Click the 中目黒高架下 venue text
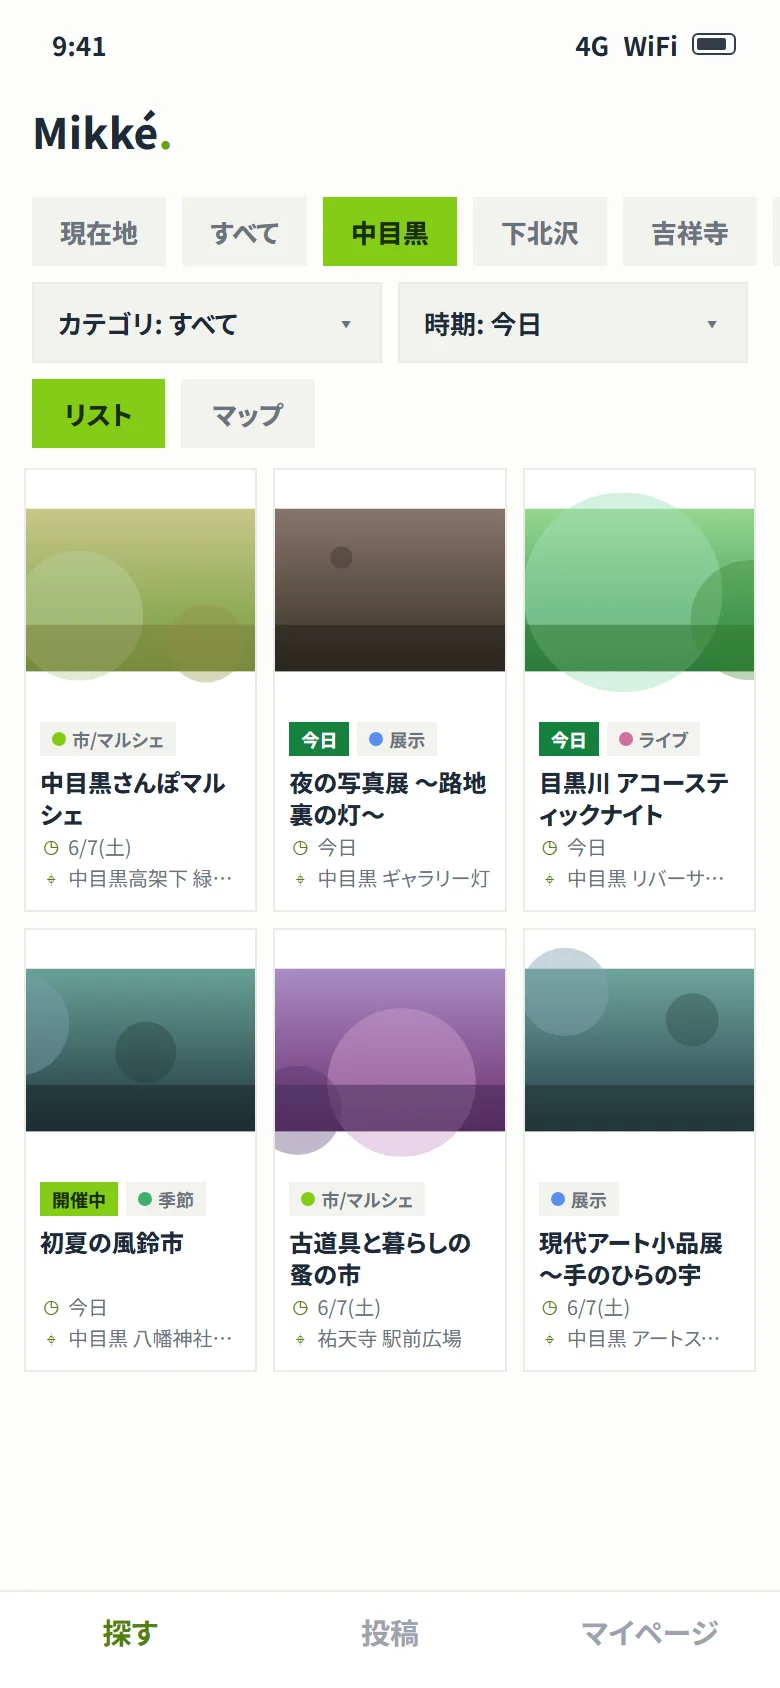The image size is (780, 1688). [x=150, y=879]
